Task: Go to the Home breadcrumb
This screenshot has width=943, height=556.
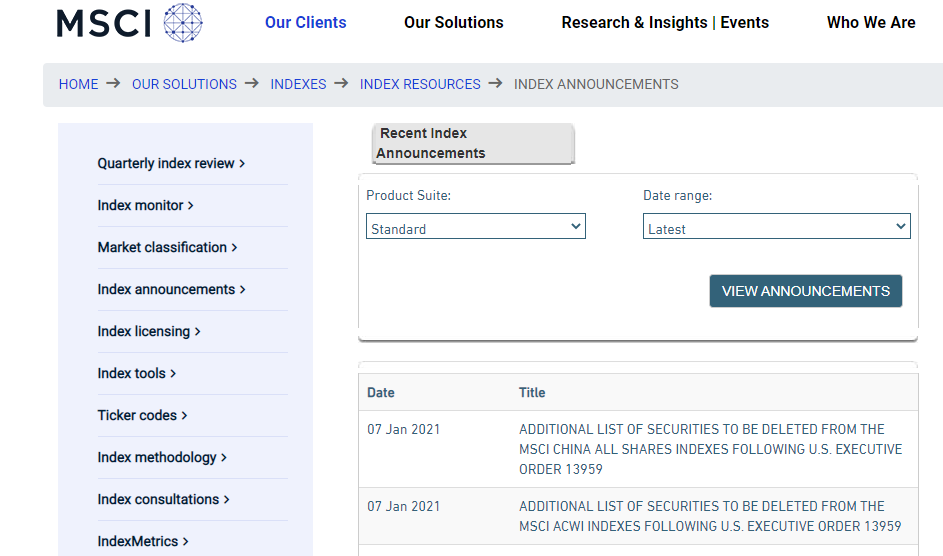Action: tap(78, 84)
